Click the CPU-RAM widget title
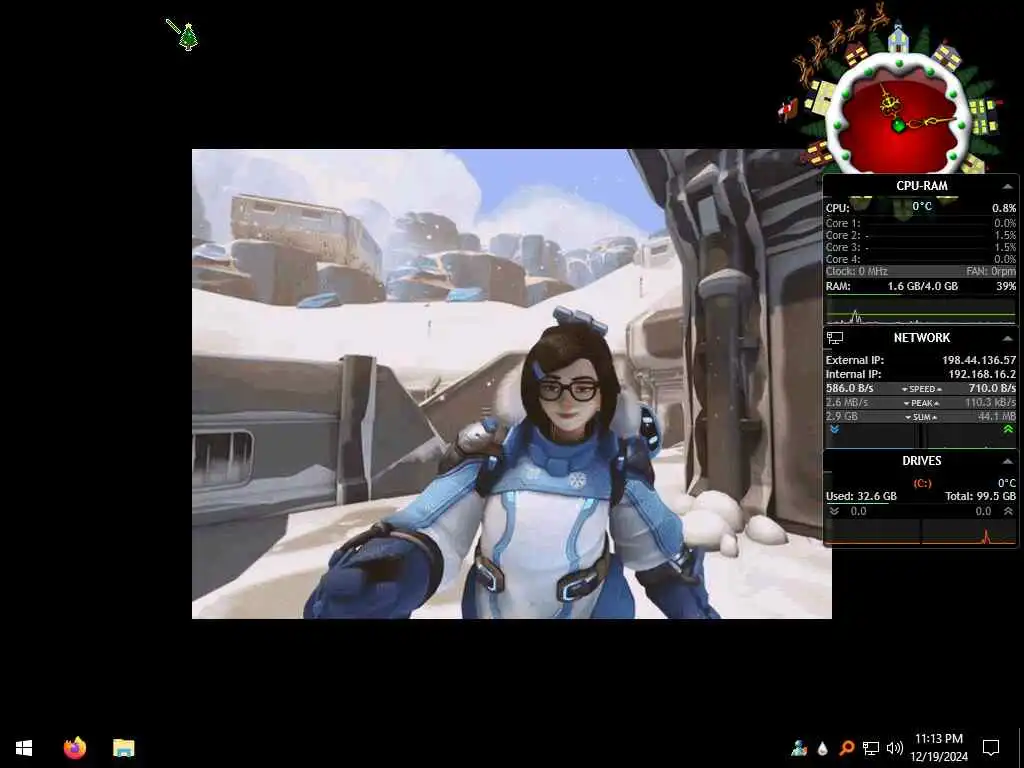This screenshot has width=1024, height=768. coord(921,186)
